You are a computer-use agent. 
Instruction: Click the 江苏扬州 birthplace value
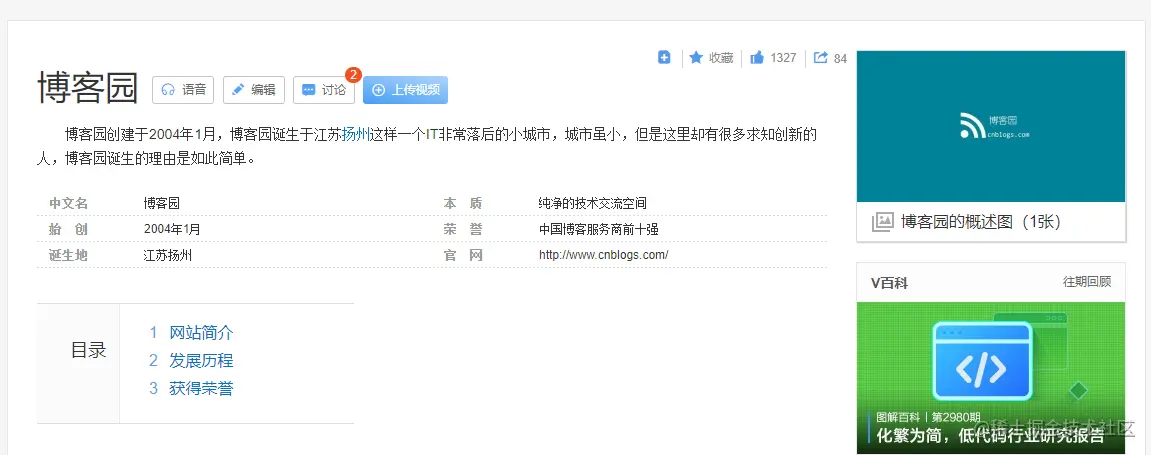(x=168, y=255)
